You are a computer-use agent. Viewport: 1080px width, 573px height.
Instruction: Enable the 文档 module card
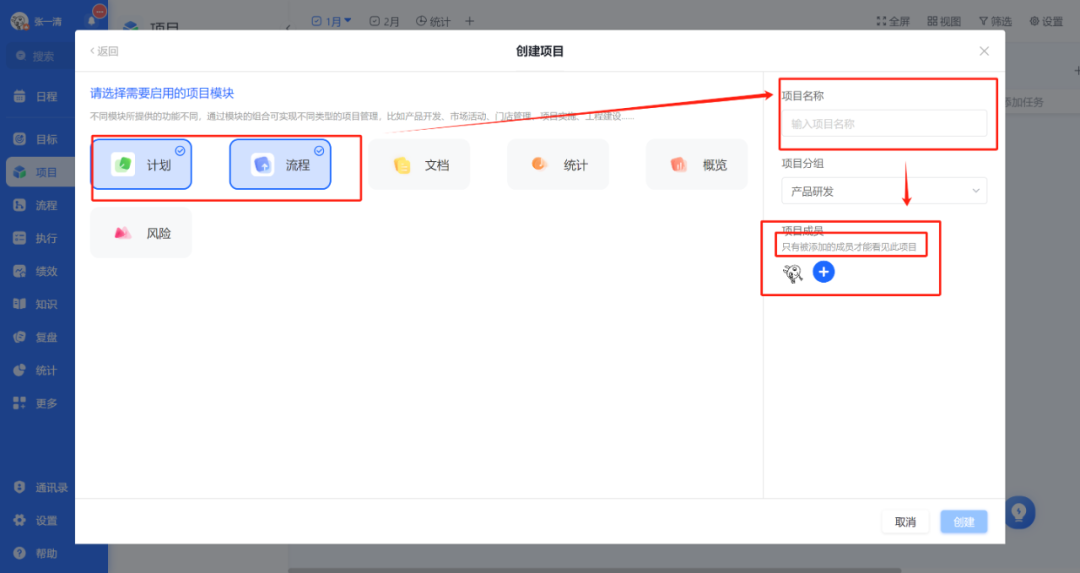tap(419, 165)
